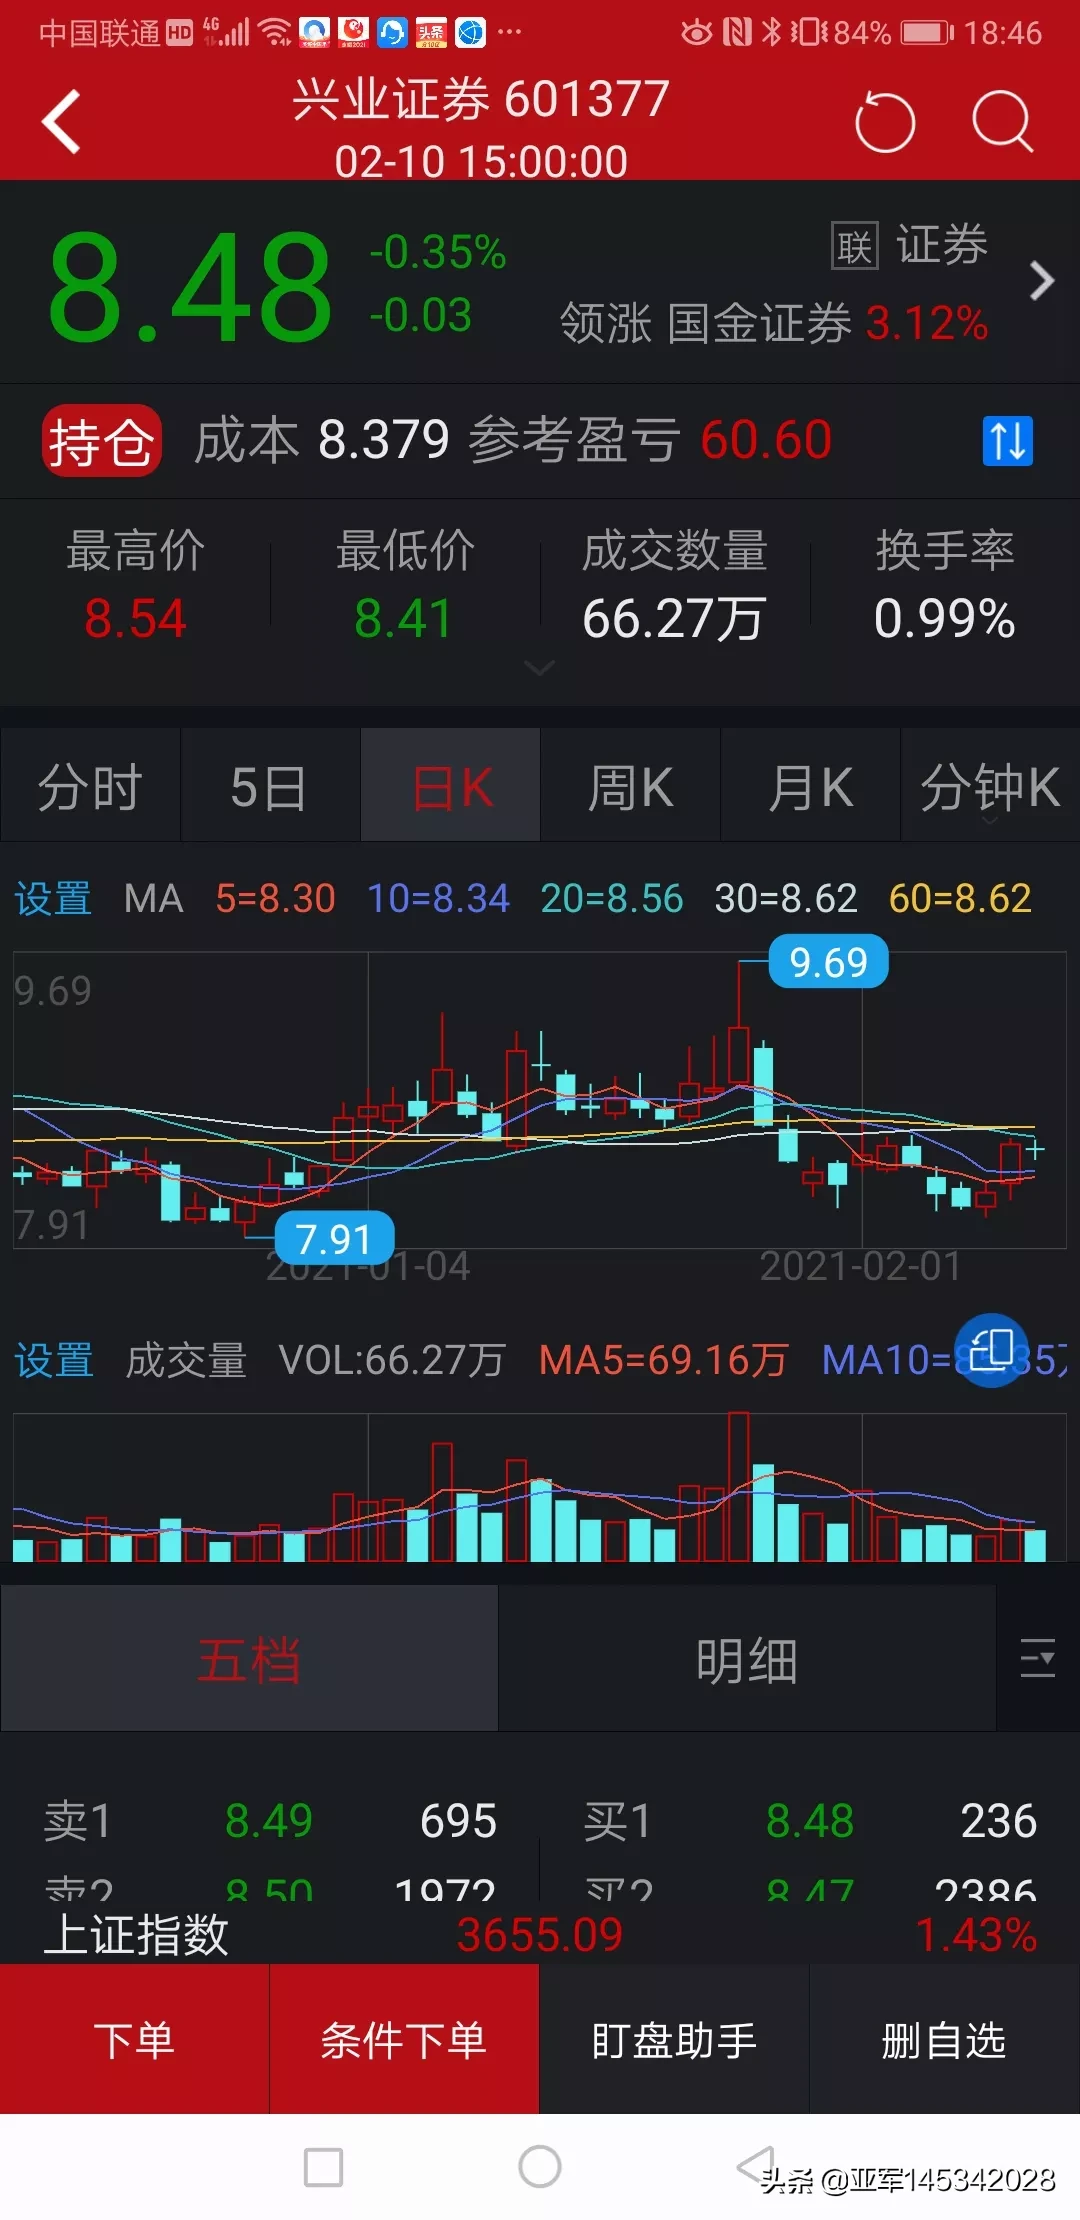Tap the Android home circle button
This screenshot has width=1080, height=2220.
click(540, 2166)
